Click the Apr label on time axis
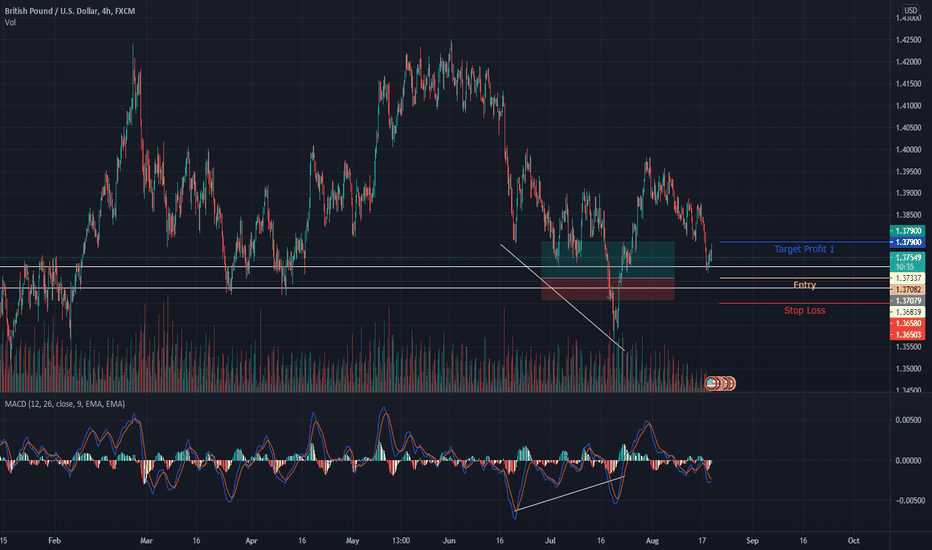This screenshot has width=932, height=550. [x=251, y=540]
